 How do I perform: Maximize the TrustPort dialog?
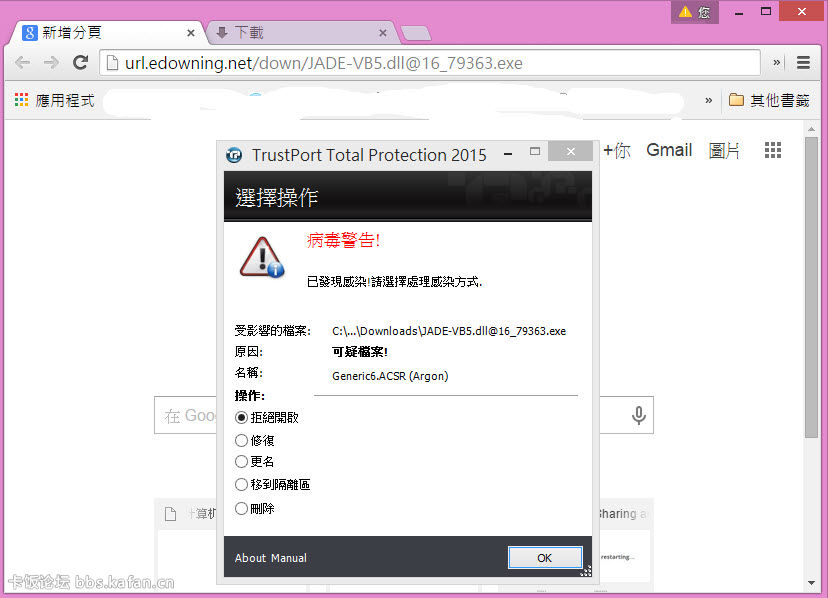[535, 152]
